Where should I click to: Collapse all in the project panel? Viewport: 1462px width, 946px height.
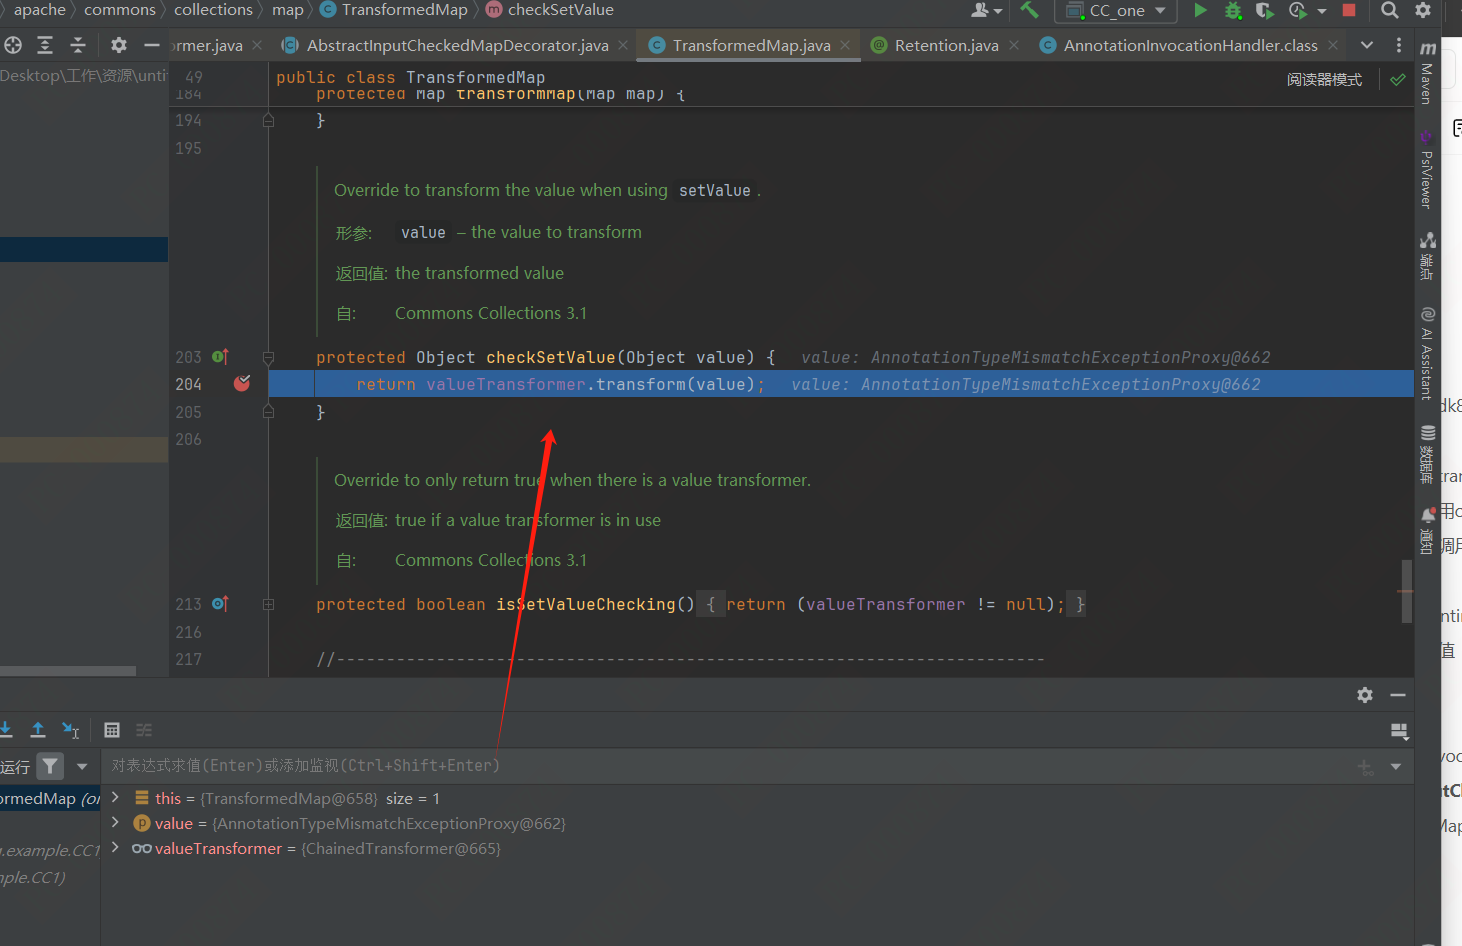tap(77, 45)
